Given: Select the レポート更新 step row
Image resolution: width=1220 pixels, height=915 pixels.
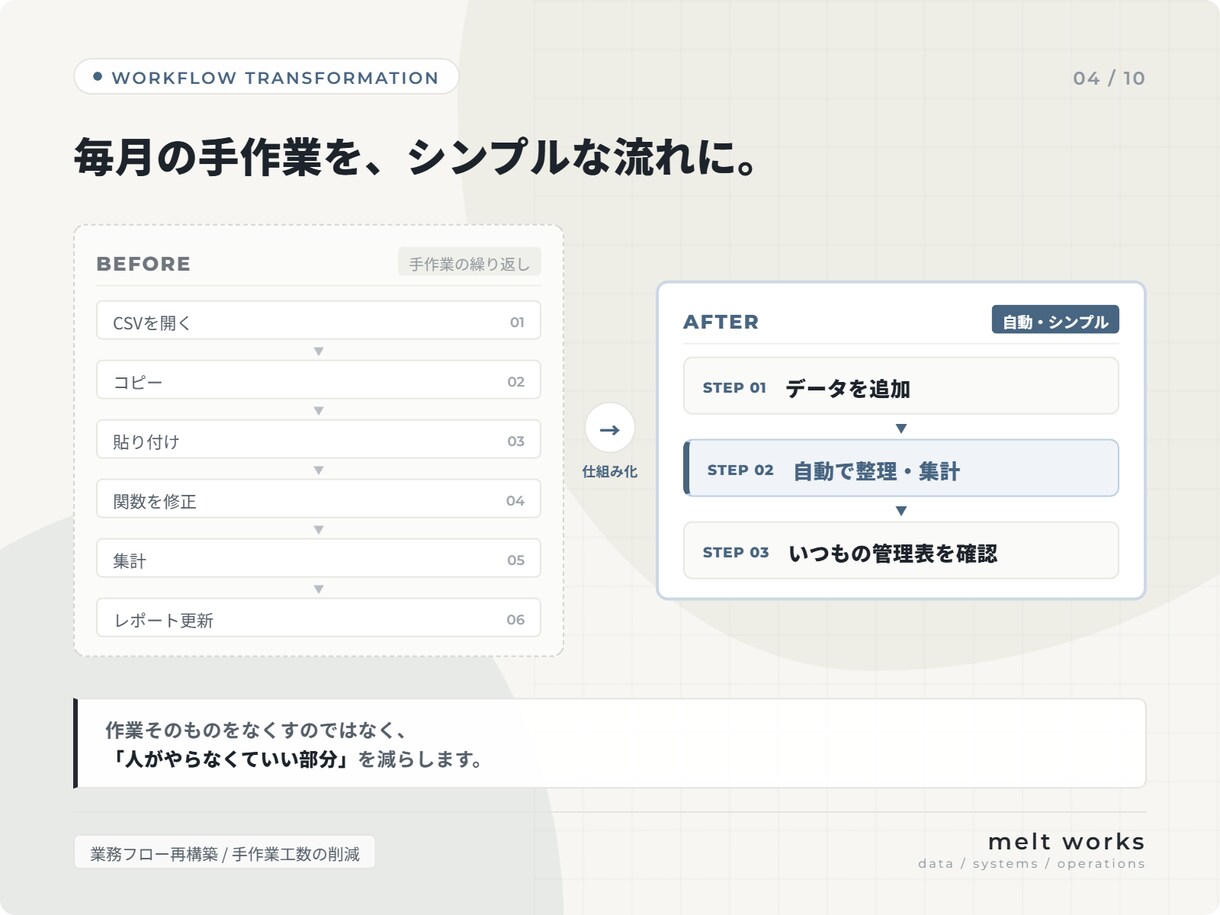Looking at the screenshot, I should (318, 618).
